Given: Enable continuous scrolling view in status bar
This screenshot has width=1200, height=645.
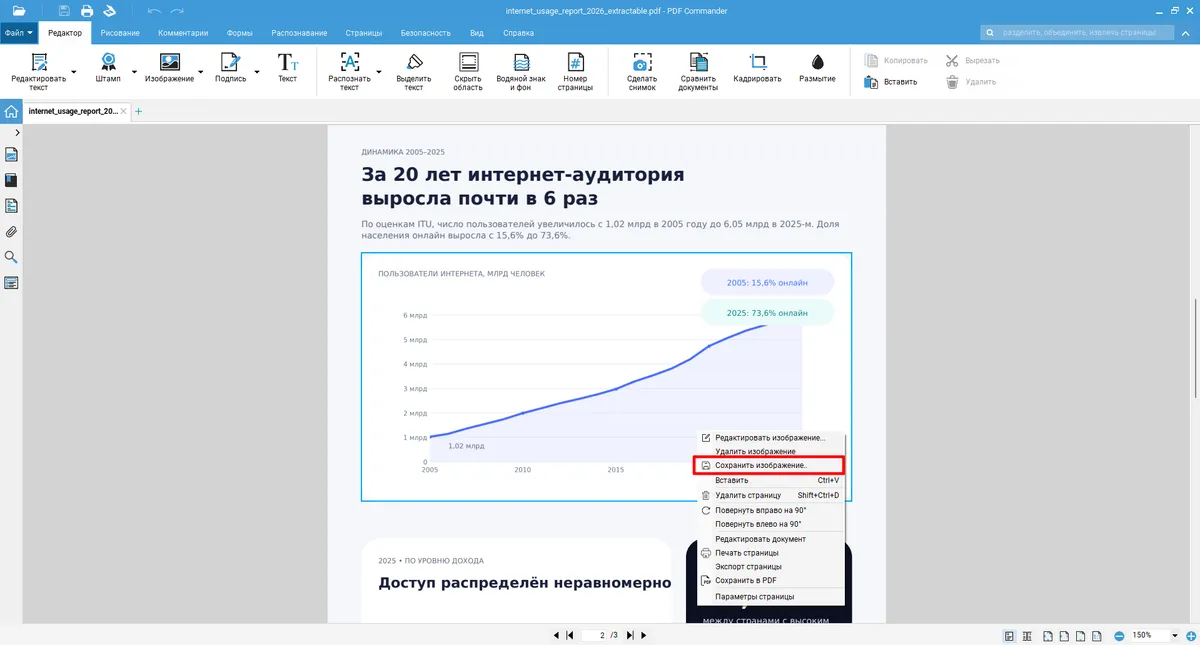Looking at the screenshot, I should coord(1026,636).
